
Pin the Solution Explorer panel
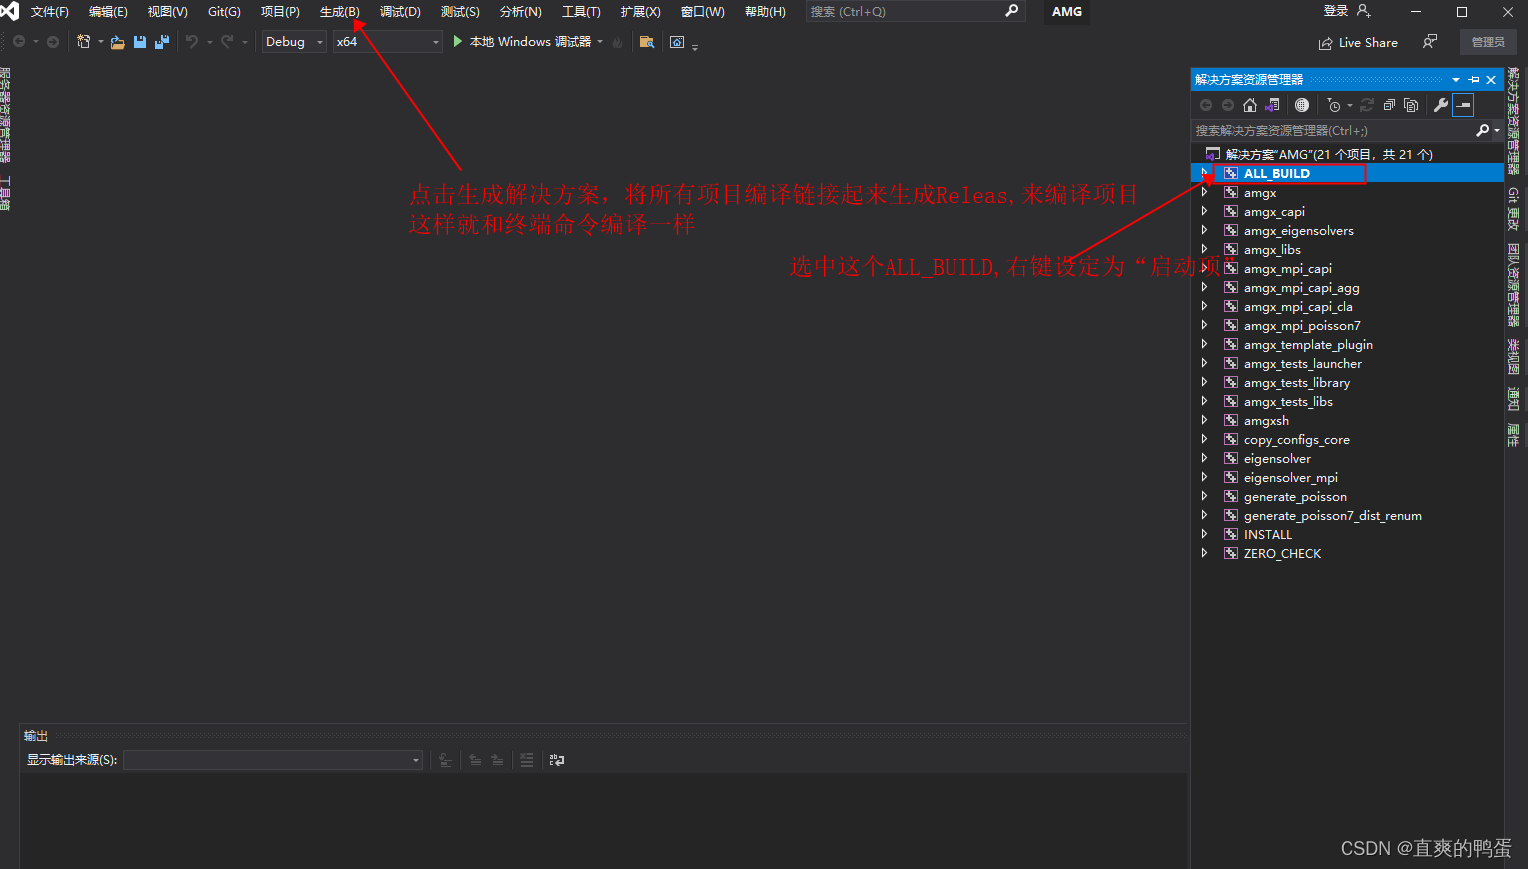(x=1474, y=79)
